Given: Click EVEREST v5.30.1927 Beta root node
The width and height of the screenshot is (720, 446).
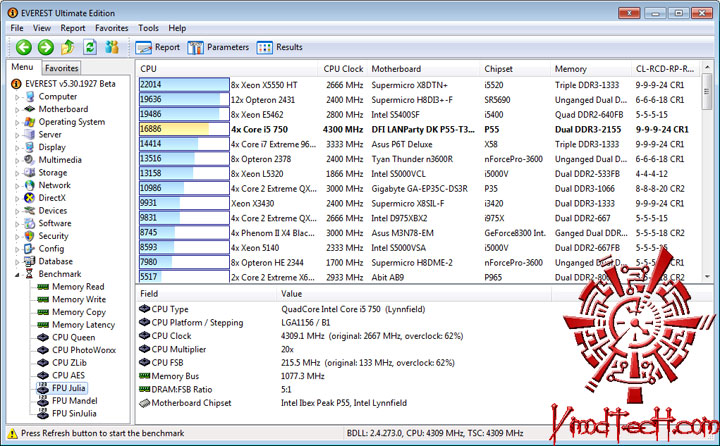Looking at the screenshot, I should [70, 84].
